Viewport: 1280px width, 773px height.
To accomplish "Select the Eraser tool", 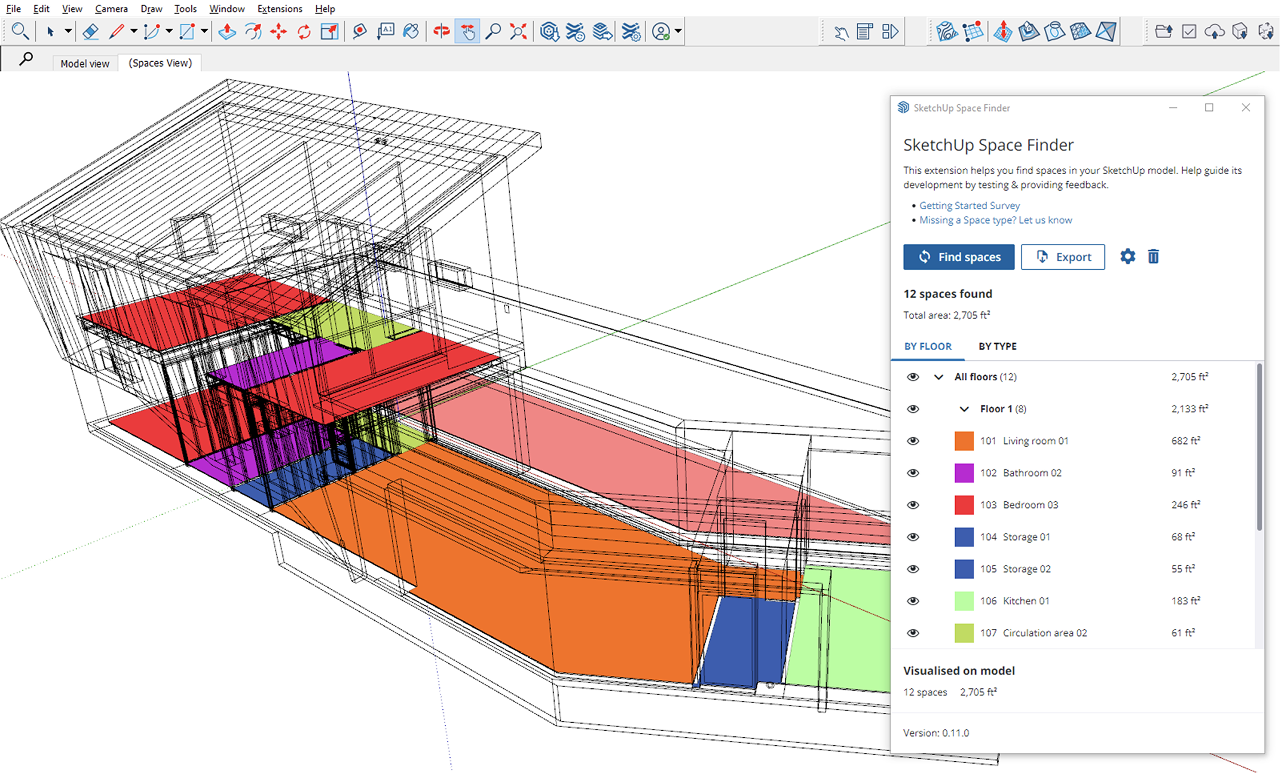I will tap(90, 31).
